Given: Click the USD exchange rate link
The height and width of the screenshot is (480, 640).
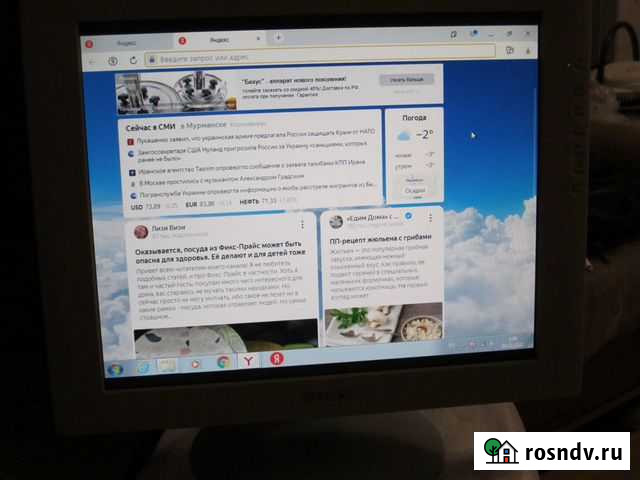Looking at the screenshot, I should point(146,203).
